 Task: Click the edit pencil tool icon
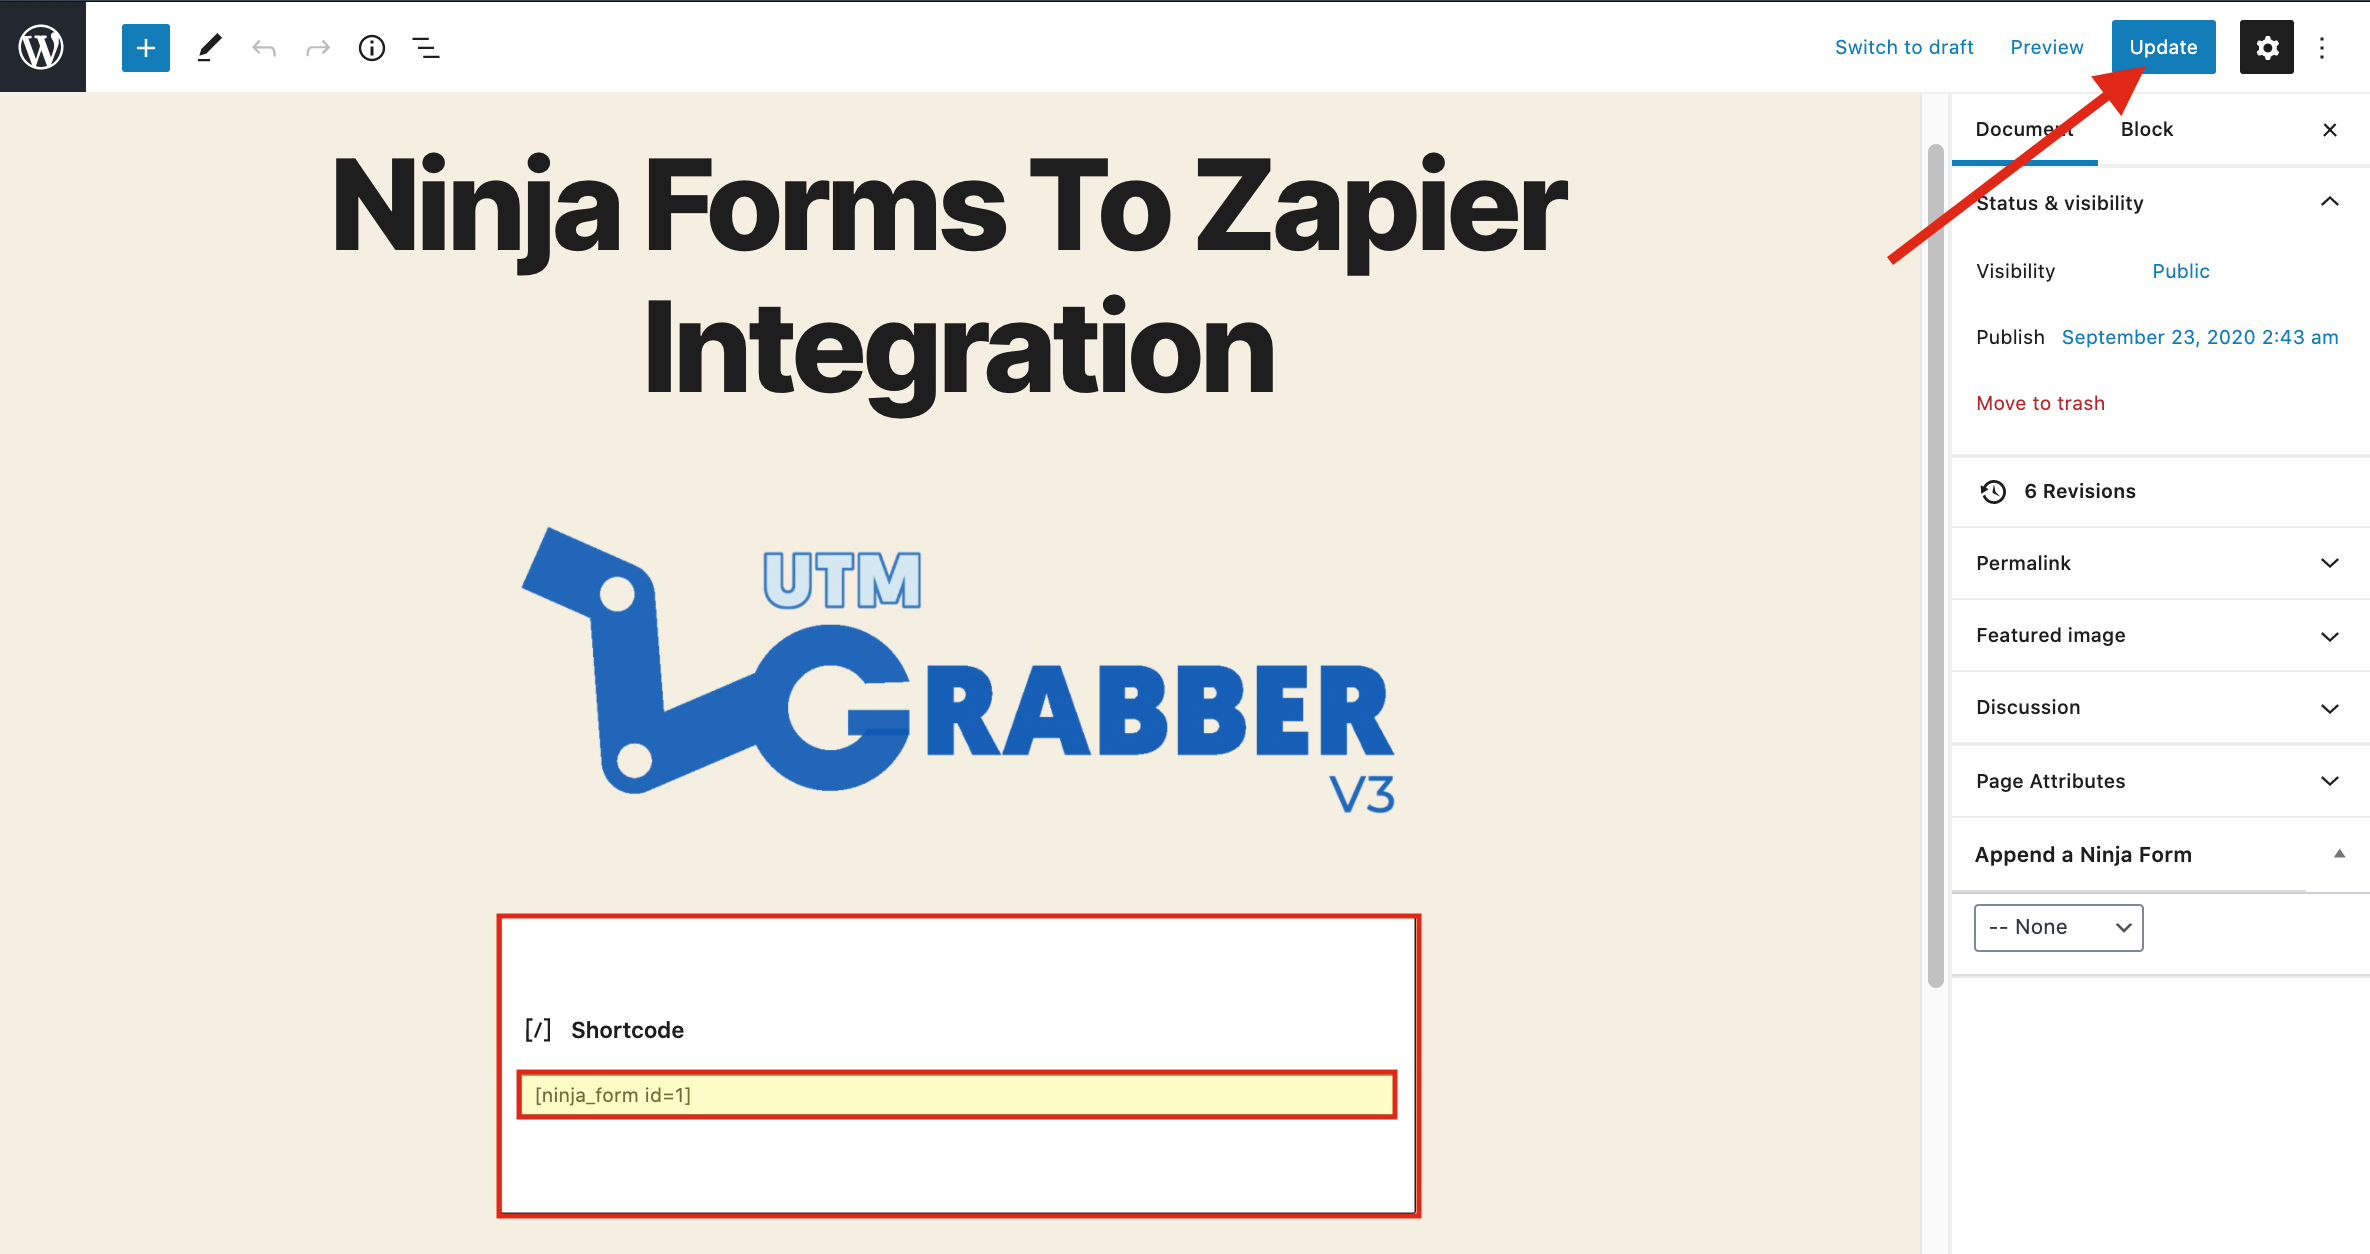pos(207,45)
